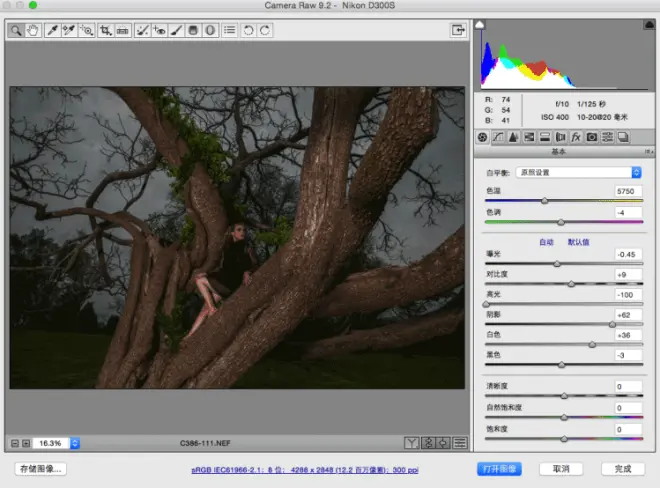Switch to the Lens Corrections tab
This screenshot has height=488, width=660.
tap(560, 137)
